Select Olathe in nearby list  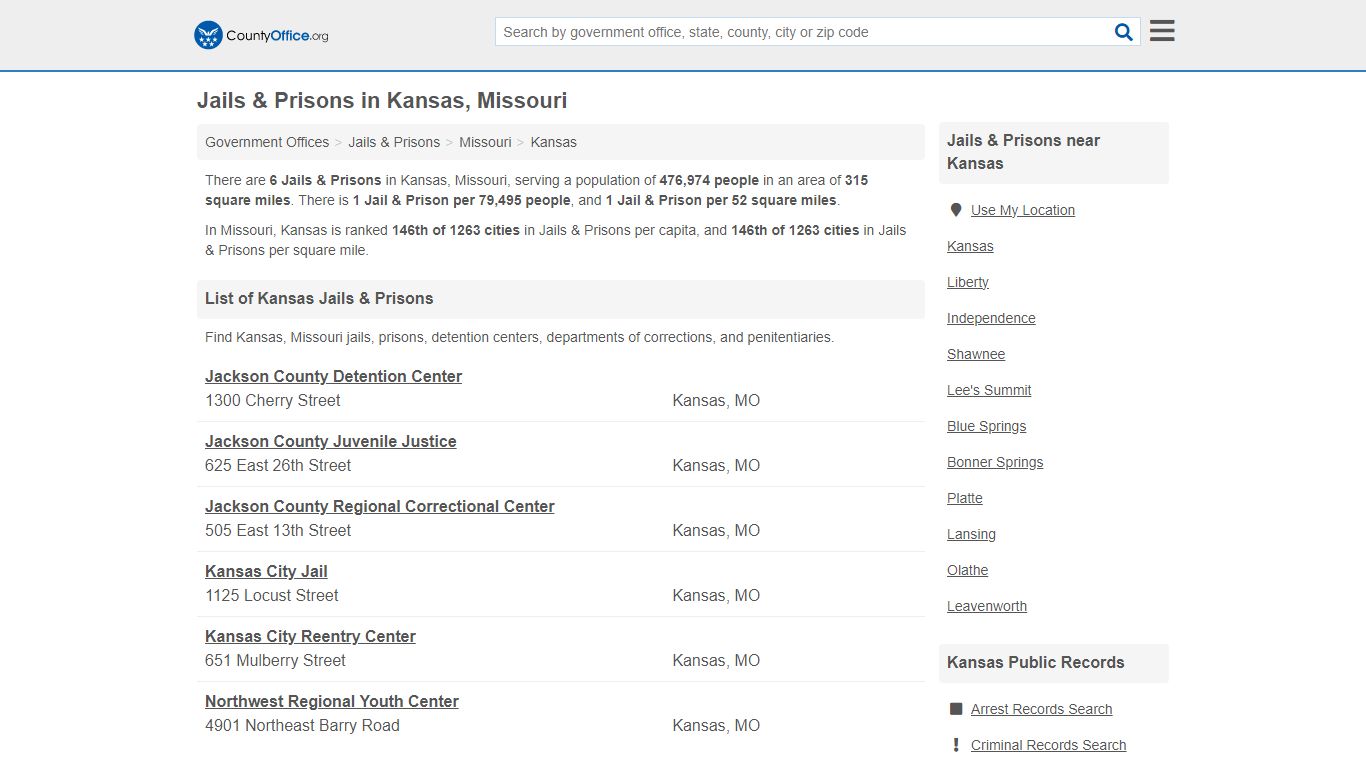coord(967,570)
